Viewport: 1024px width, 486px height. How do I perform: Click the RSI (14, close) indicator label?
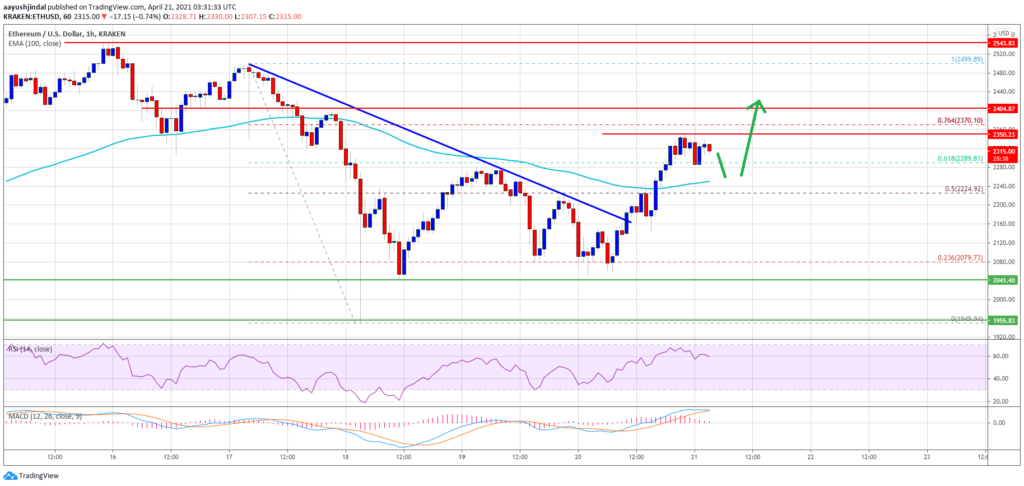tap(30, 349)
